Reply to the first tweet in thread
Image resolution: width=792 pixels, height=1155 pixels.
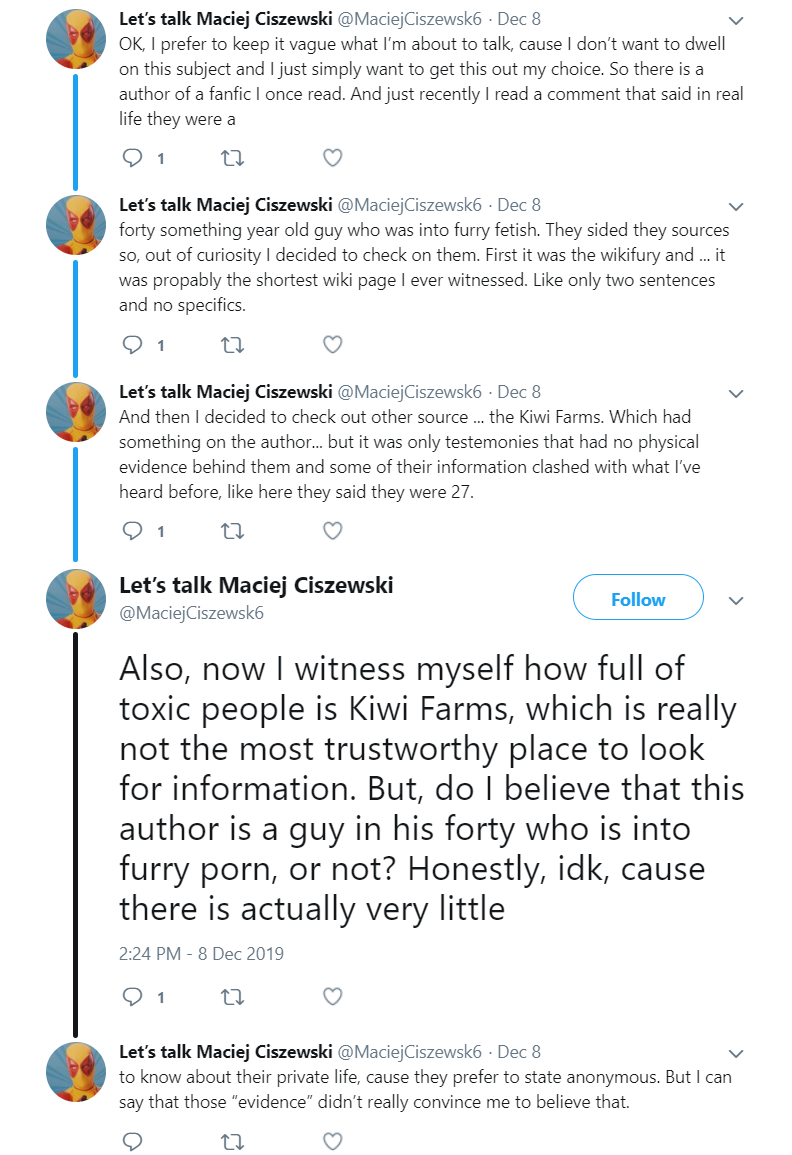(133, 158)
